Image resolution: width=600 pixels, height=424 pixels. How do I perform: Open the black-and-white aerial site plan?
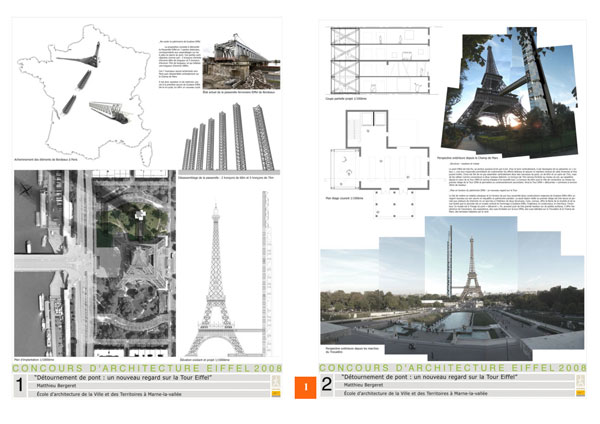95,263
